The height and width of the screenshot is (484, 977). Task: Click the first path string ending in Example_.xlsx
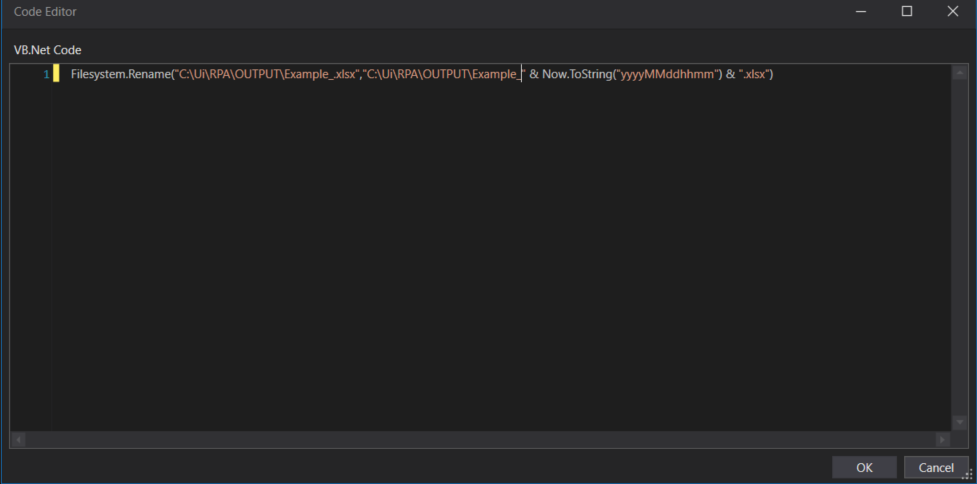click(x=265, y=74)
